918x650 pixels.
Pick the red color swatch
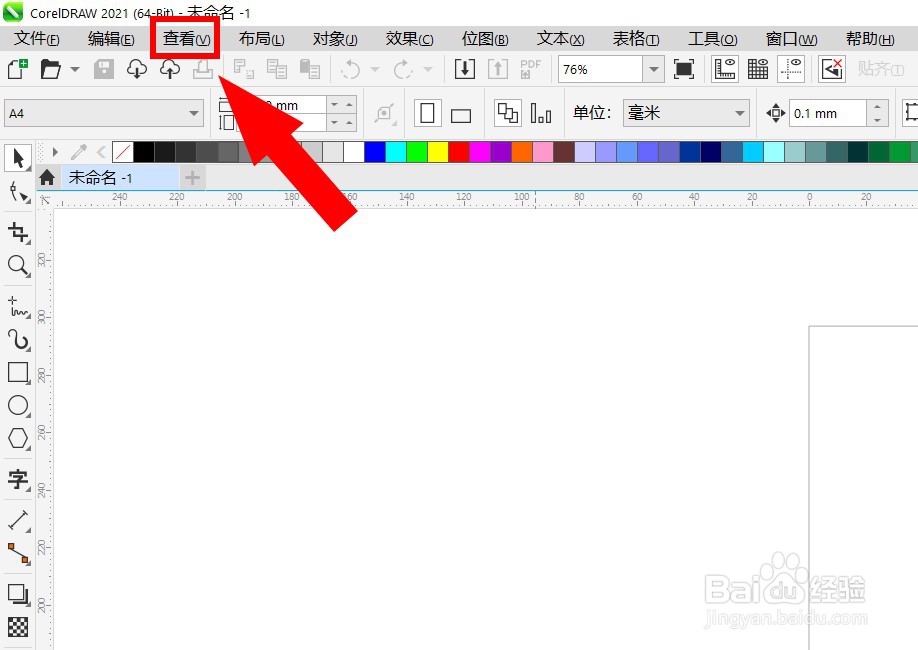tap(459, 152)
